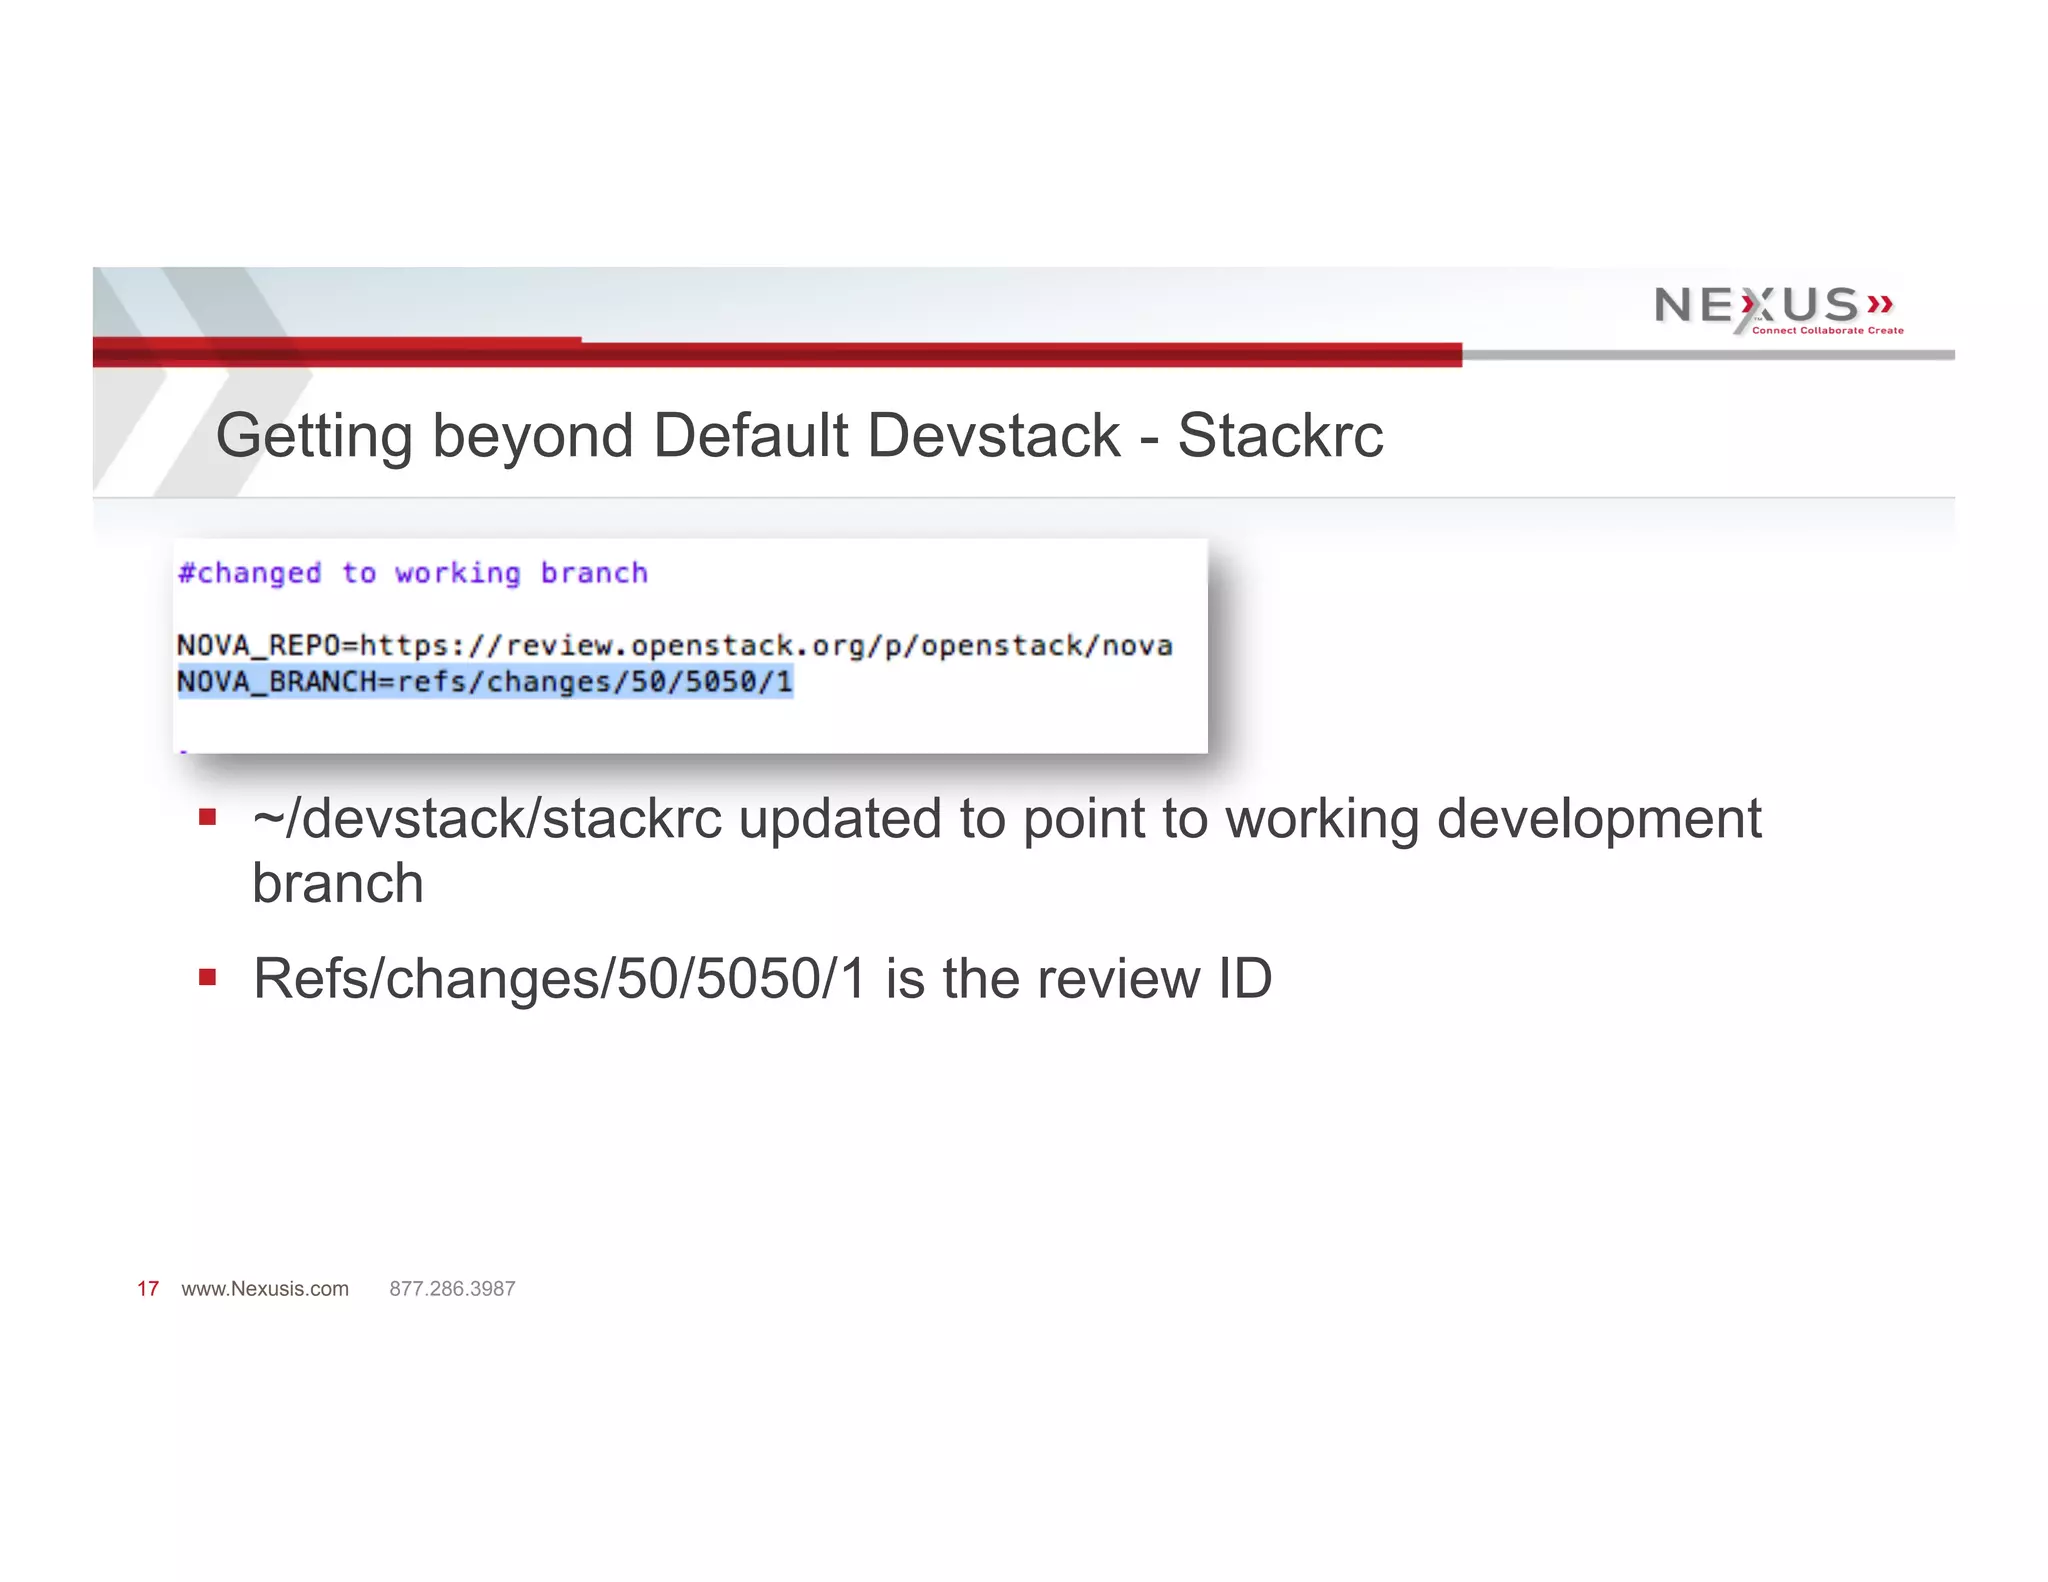This screenshot has height=1582, width=2048.
Task: Click the slide title 'Getting beyond Default Devstack - Stackrc'
Action: (799, 436)
